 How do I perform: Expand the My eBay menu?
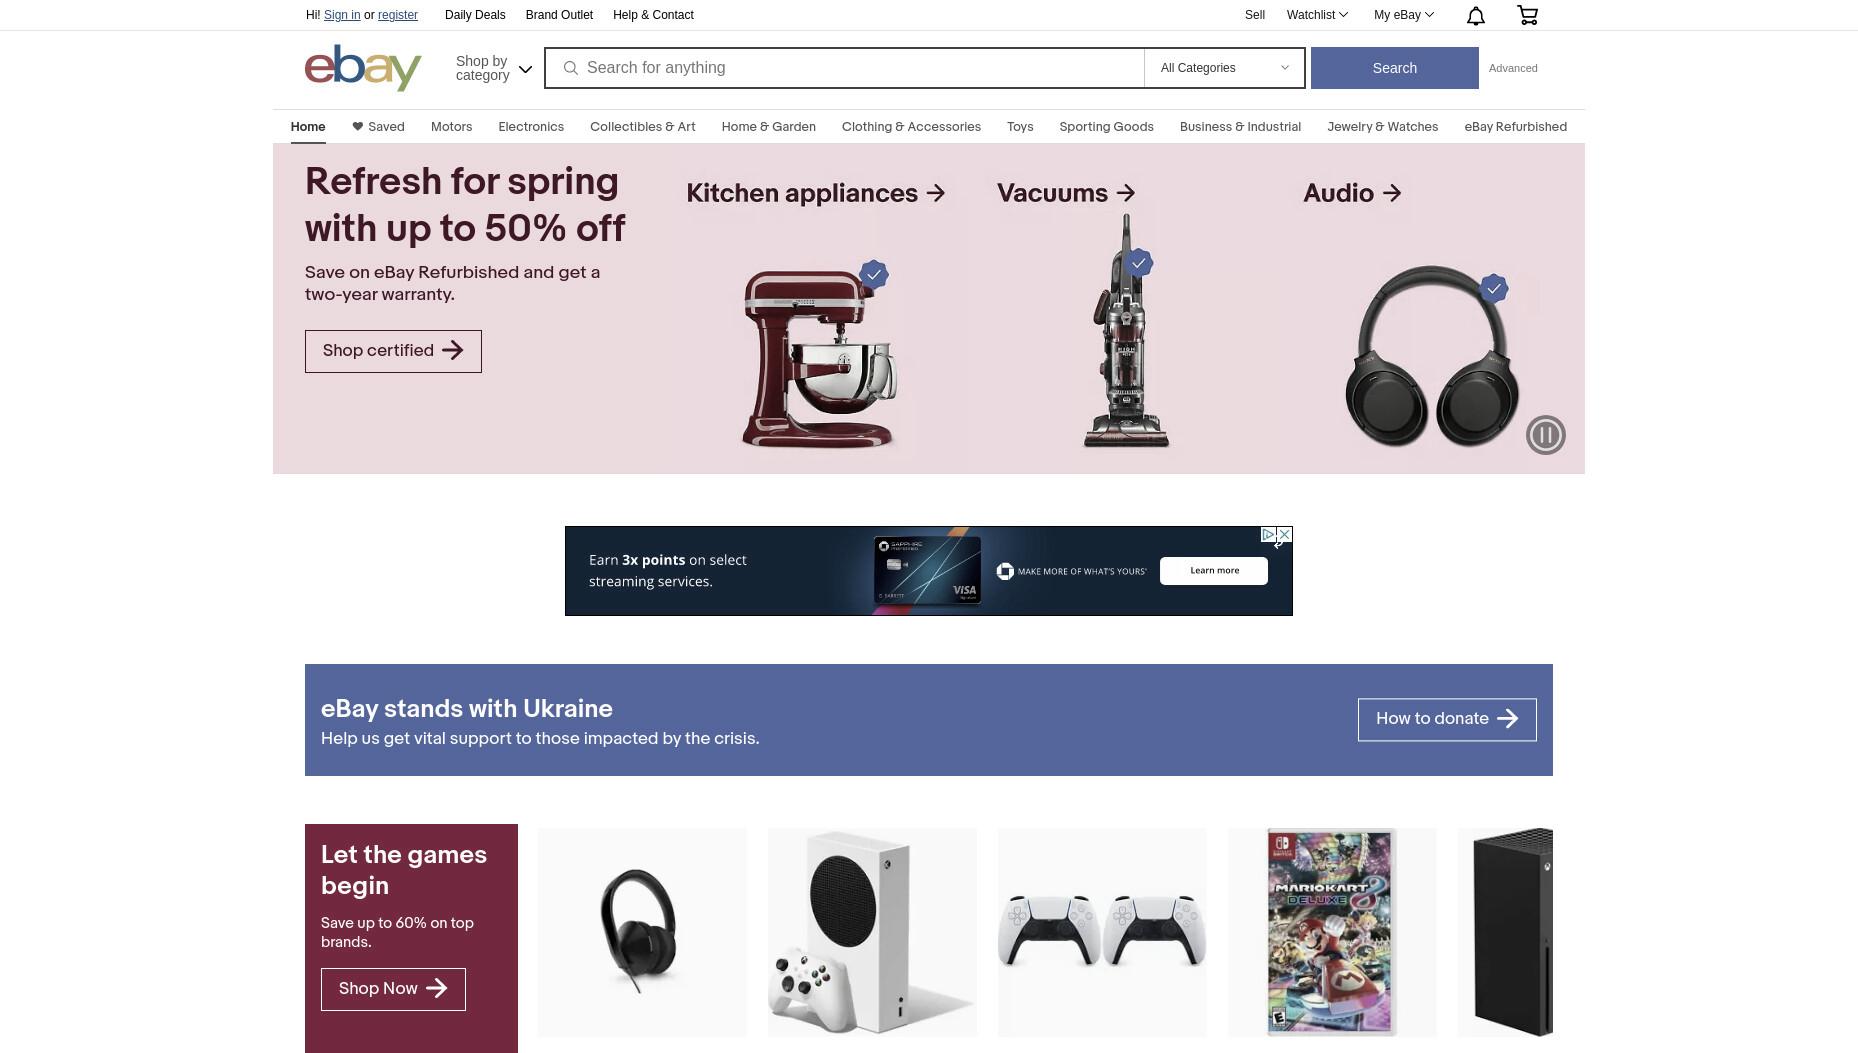click(1403, 15)
